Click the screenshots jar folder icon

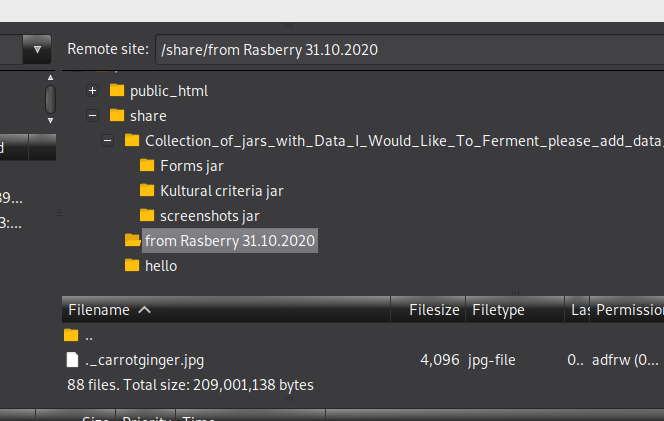147,215
